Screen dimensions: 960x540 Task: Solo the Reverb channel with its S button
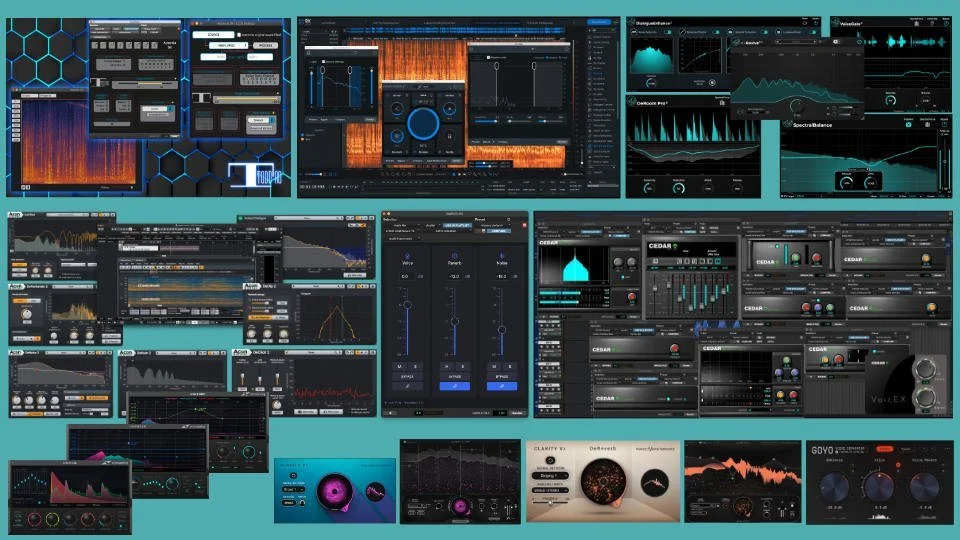coord(463,367)
